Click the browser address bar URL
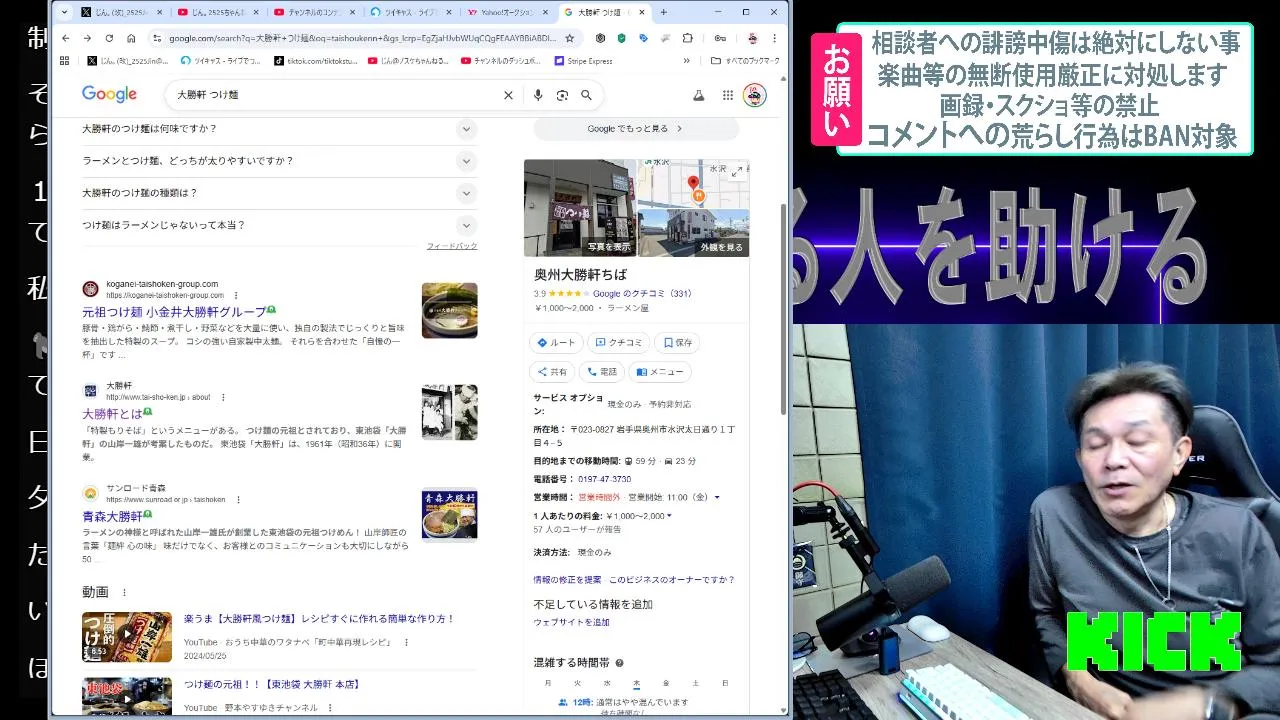 point(362,38)
